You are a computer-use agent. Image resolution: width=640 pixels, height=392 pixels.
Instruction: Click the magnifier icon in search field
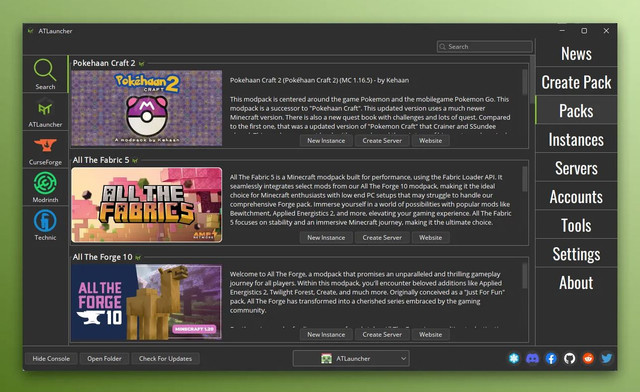click(442, 47)
